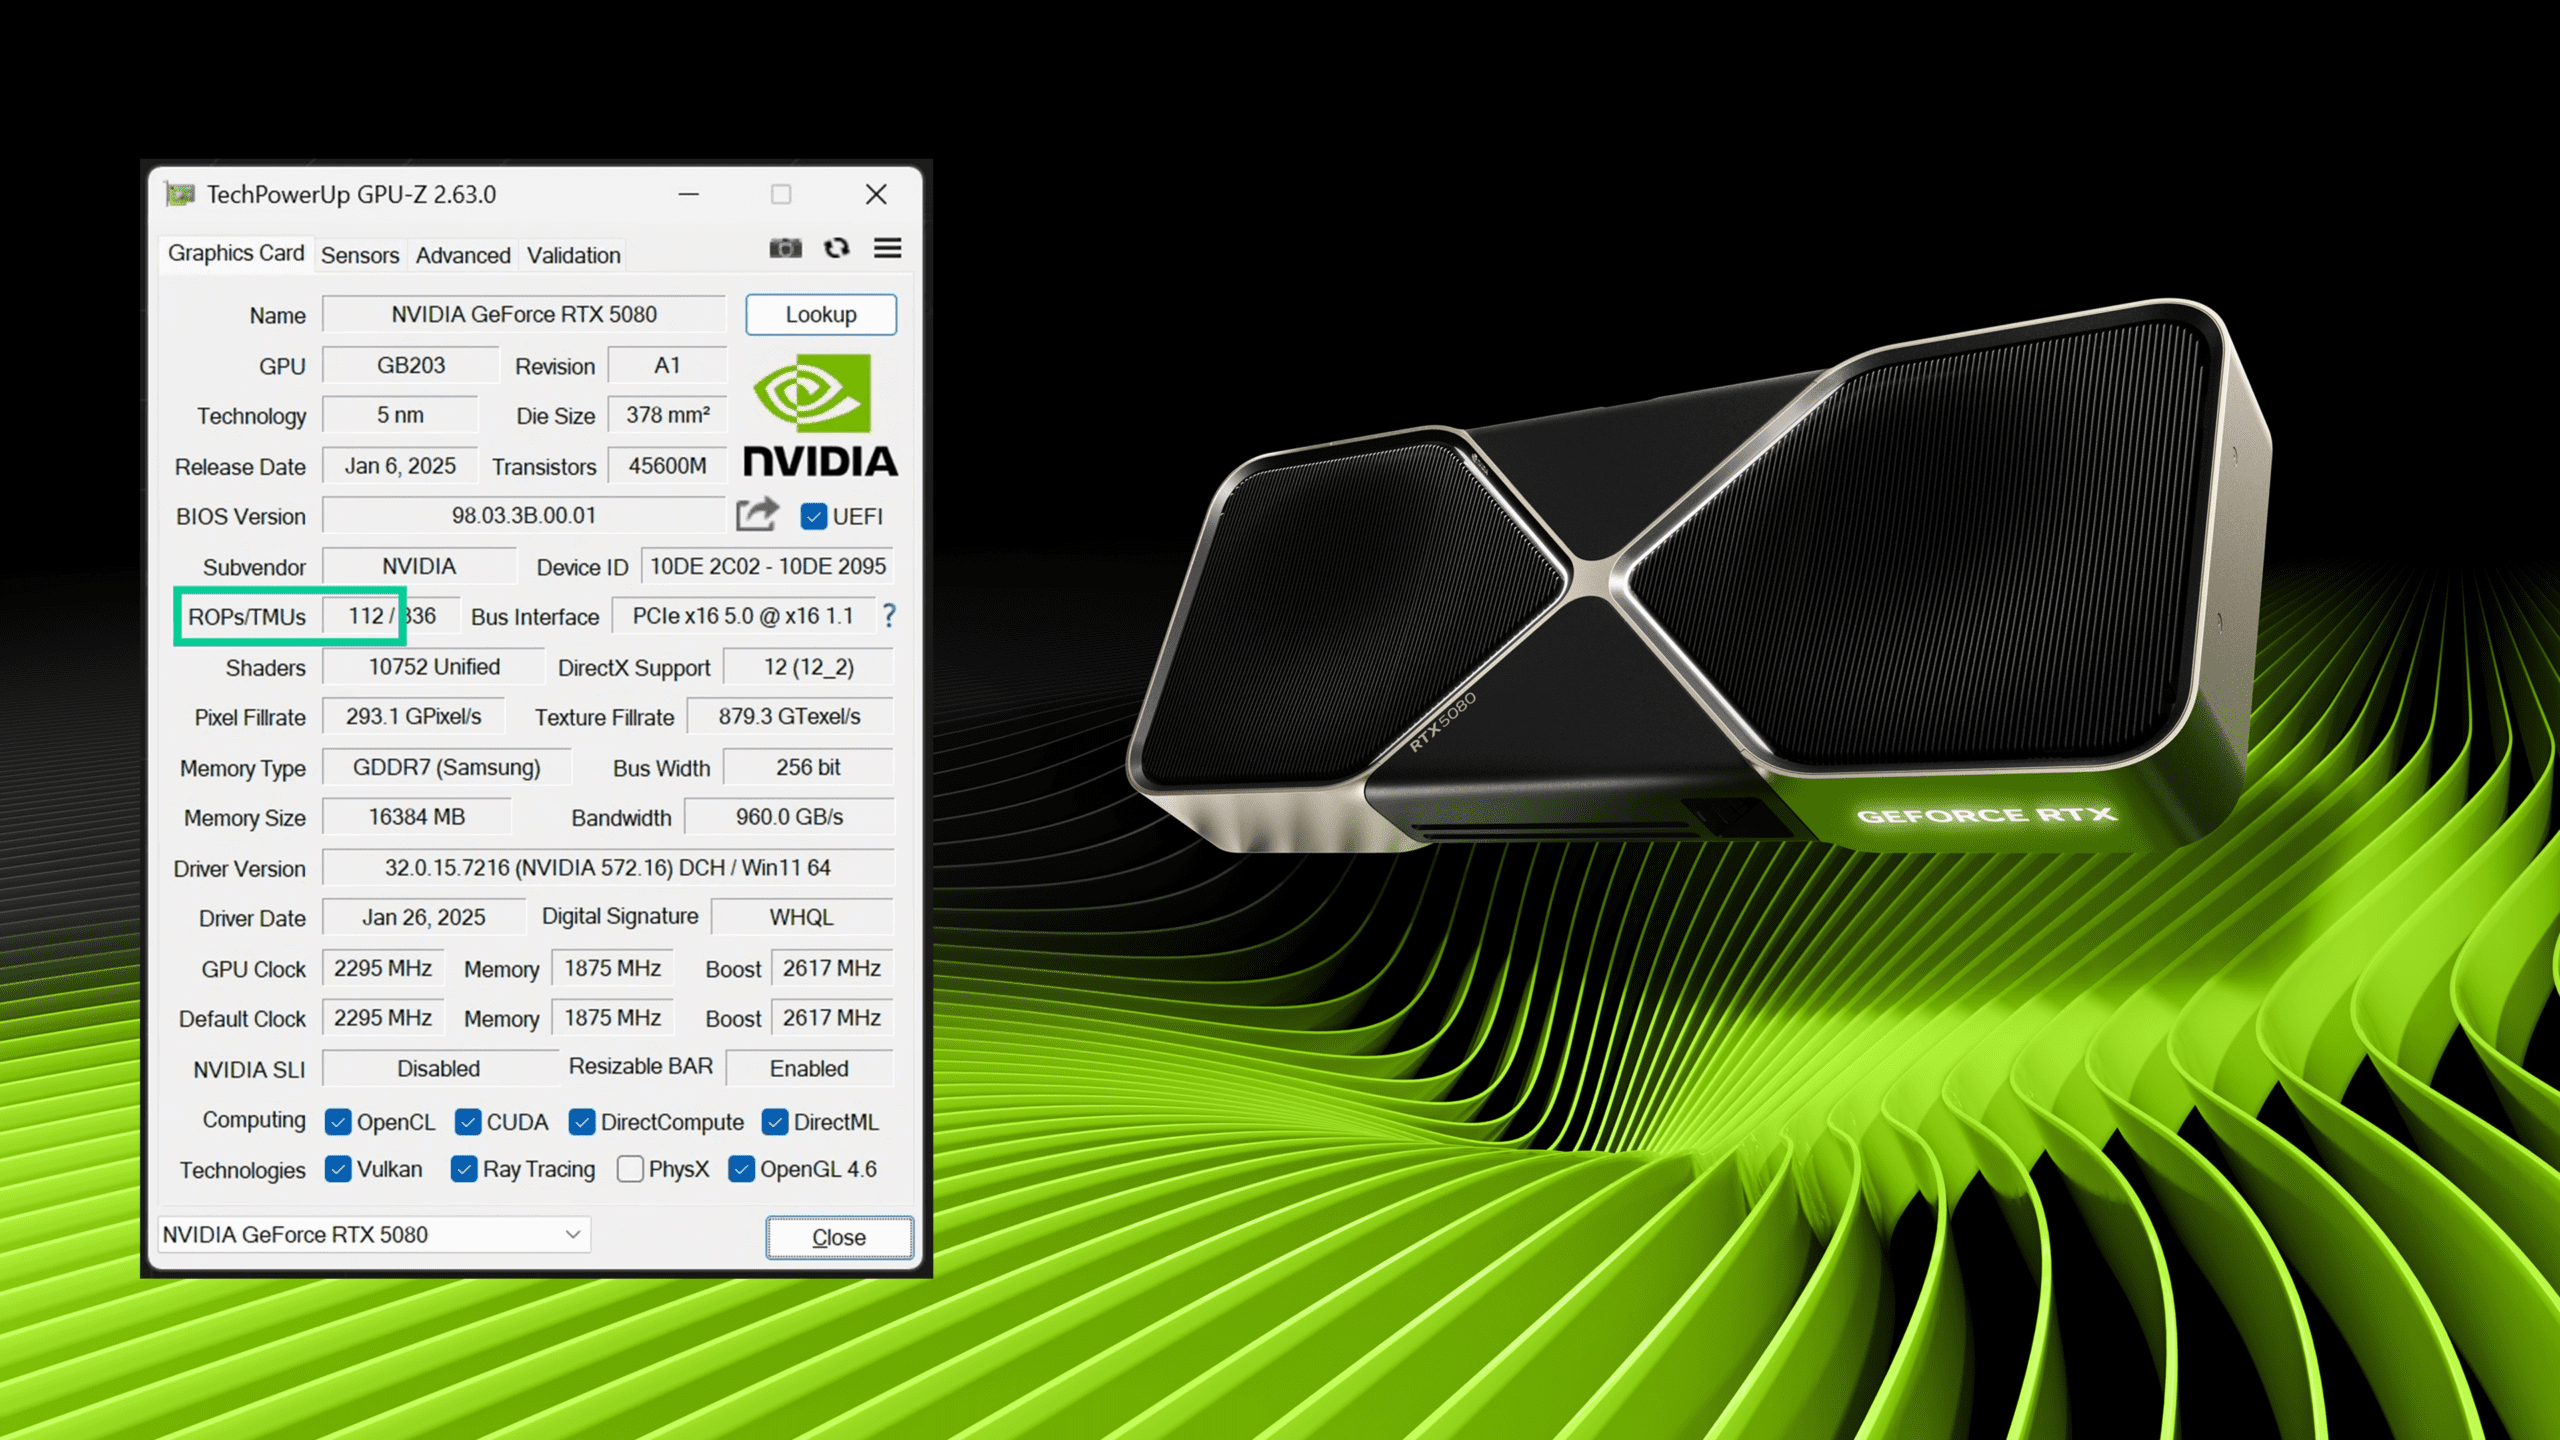
Task: Click the BIOS version share/export icon
Action: pos(758,514)
